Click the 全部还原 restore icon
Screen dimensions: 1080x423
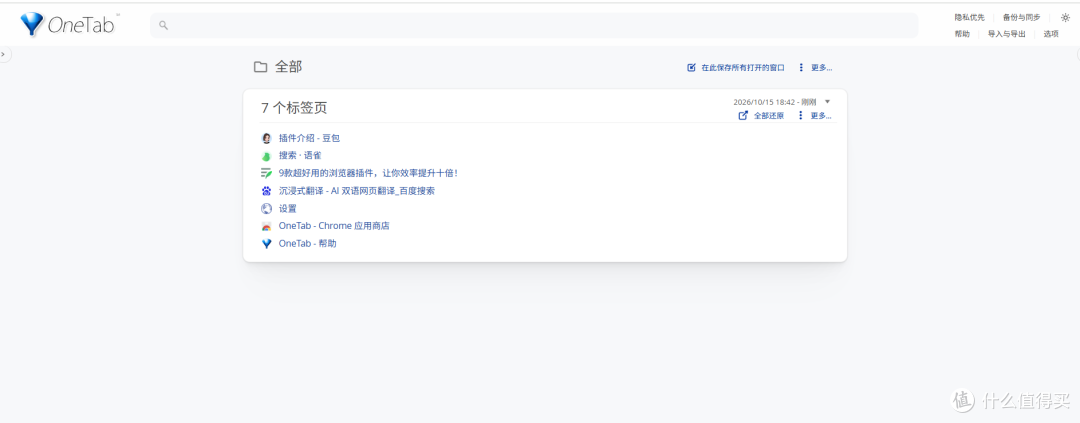click(x=743, y=116)
